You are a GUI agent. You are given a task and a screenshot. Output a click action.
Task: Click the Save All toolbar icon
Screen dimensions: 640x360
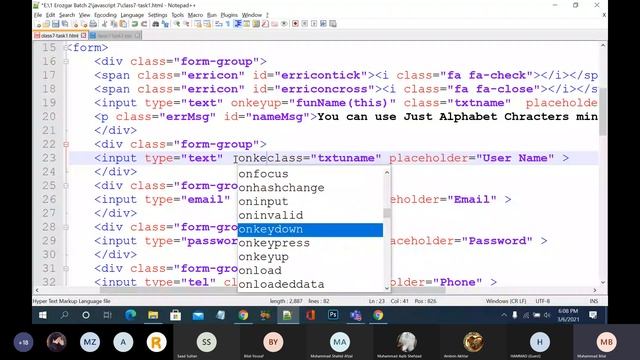(x=64, y=24)
